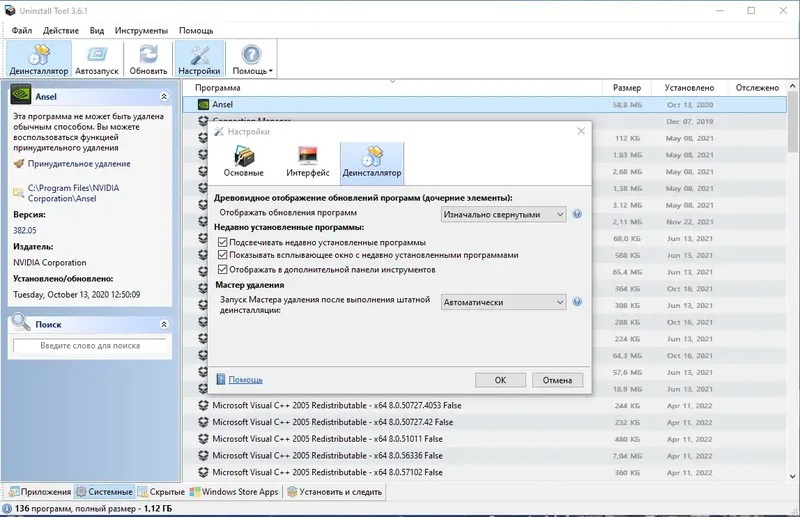
Task: Click the NVIDIA Ansel icon in the side panel
Action: 20,95
